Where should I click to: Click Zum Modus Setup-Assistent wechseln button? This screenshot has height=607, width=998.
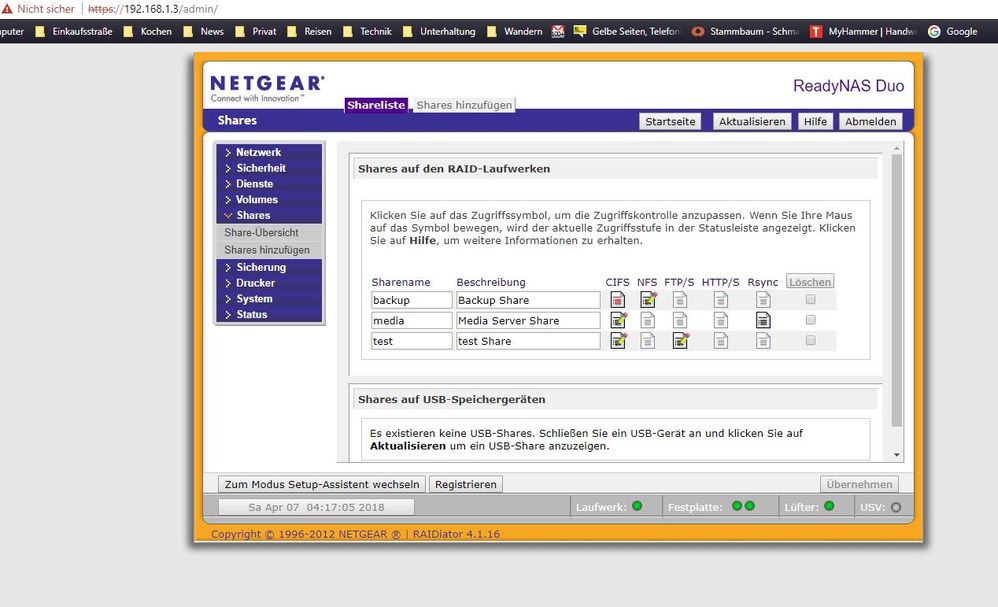(x=322, y=484)
